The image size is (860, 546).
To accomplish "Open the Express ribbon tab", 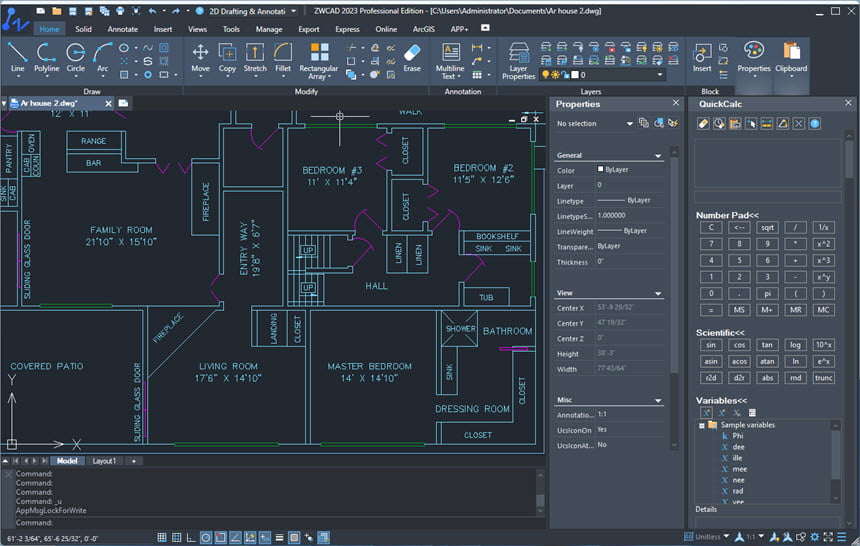I will click(347, 29).
